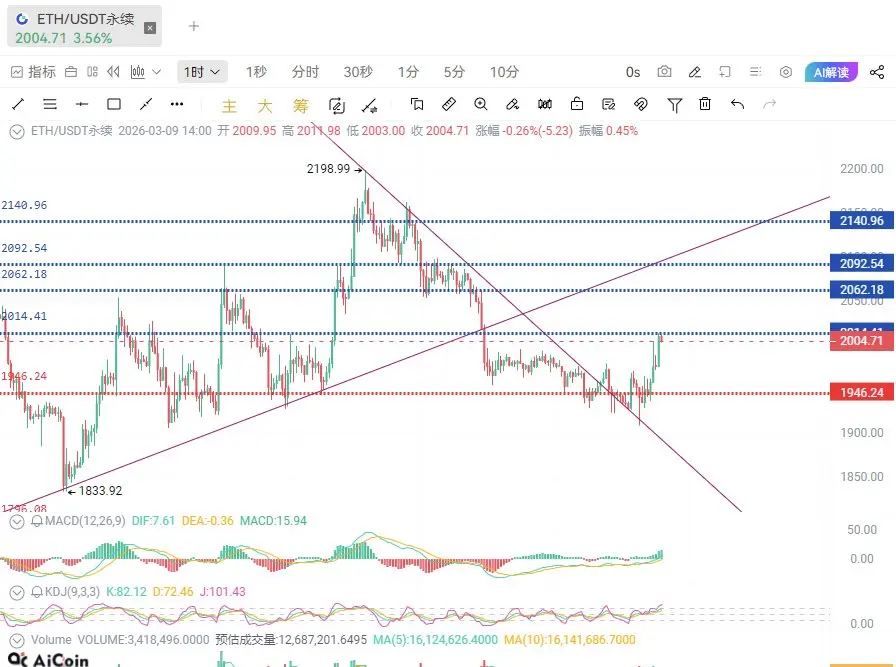
Task: Collapse the MACD indicator panel chevron
Action: tap(17, 522)
